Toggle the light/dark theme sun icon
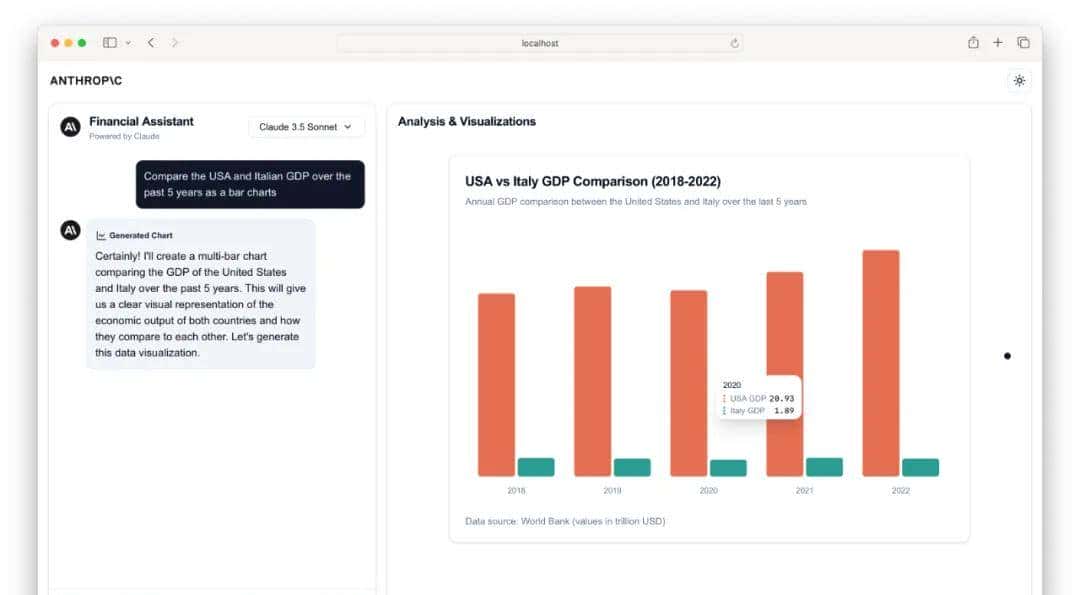This screenshot has width=1080, height=595. pos(1019,81)
